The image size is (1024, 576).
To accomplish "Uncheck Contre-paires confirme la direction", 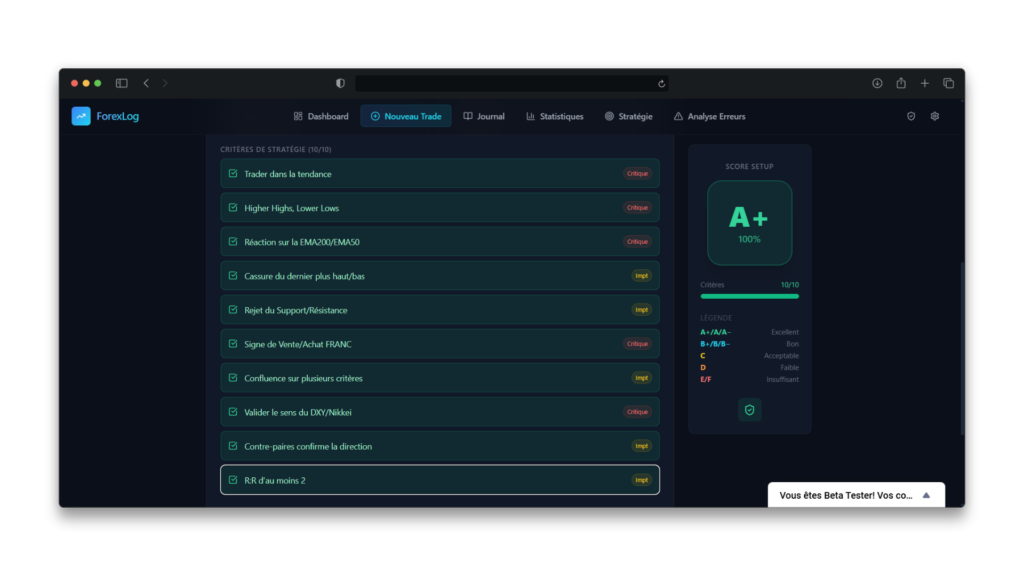I will pyautogui.click(x=233, y=446).
